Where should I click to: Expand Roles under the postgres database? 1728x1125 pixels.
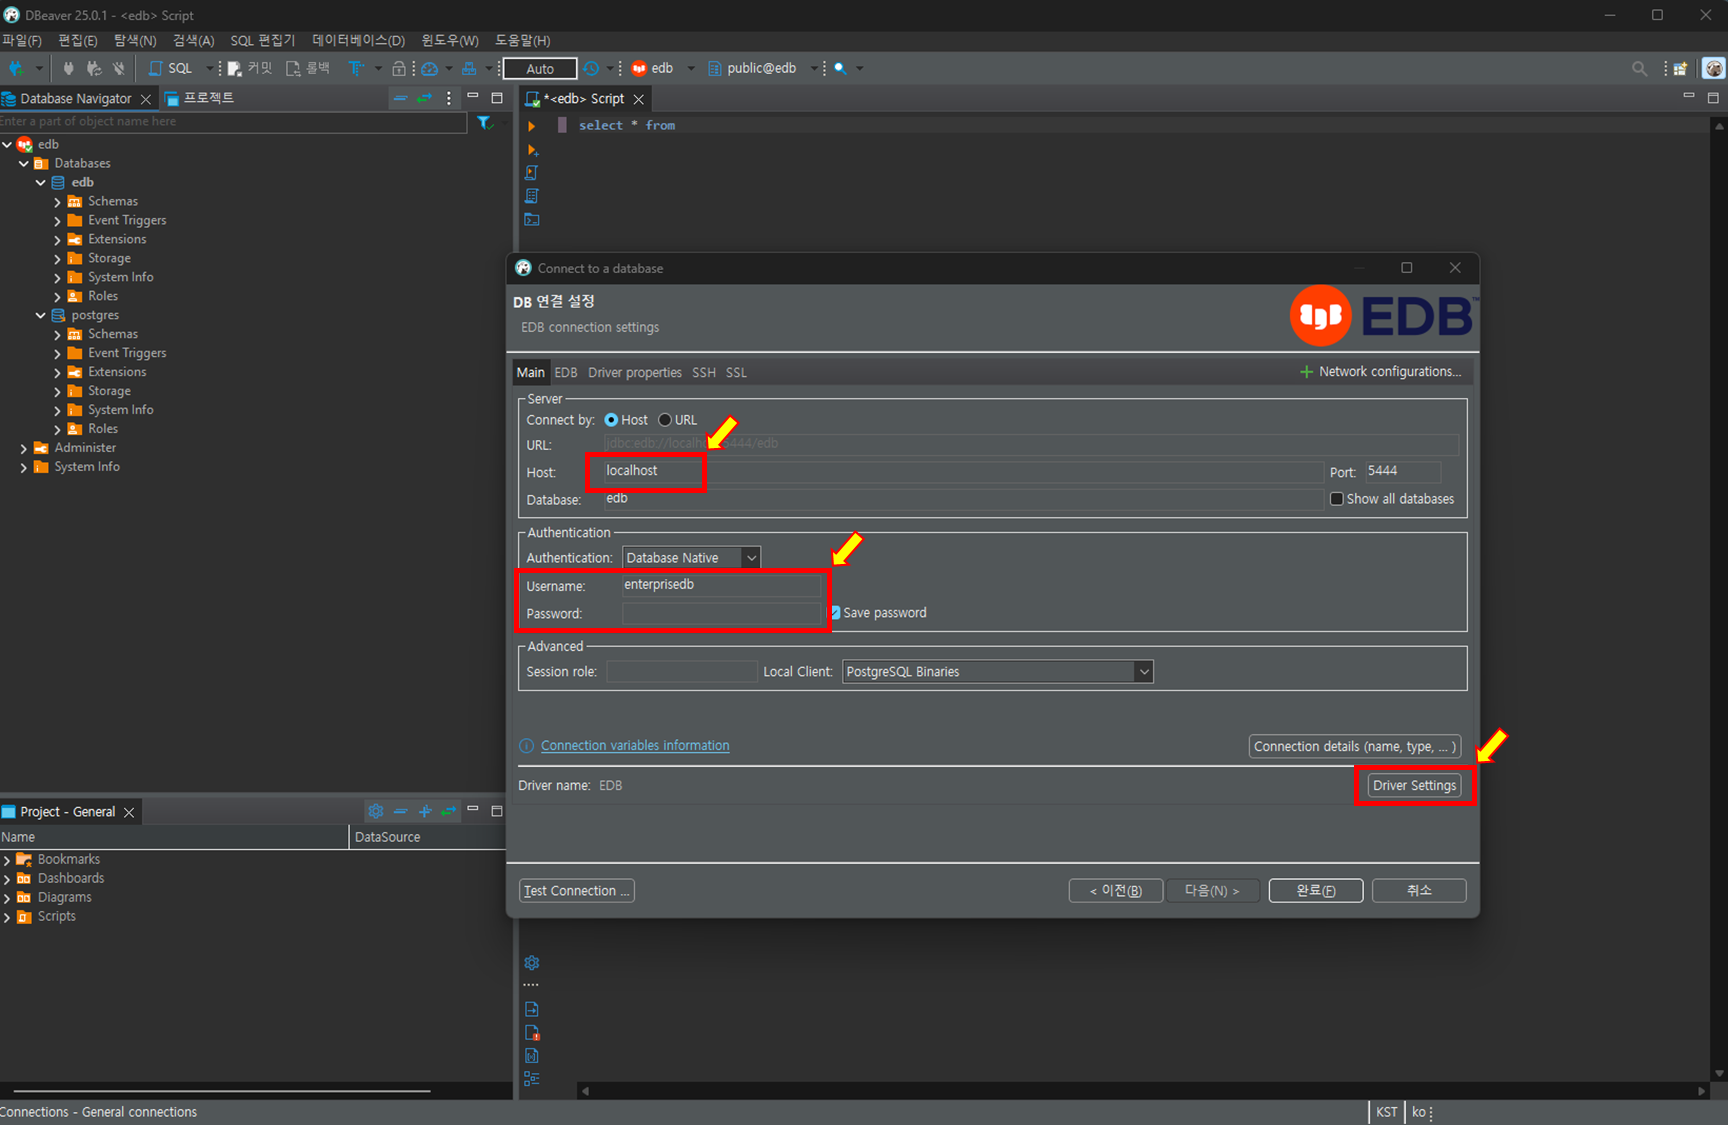tap(58, 430)
